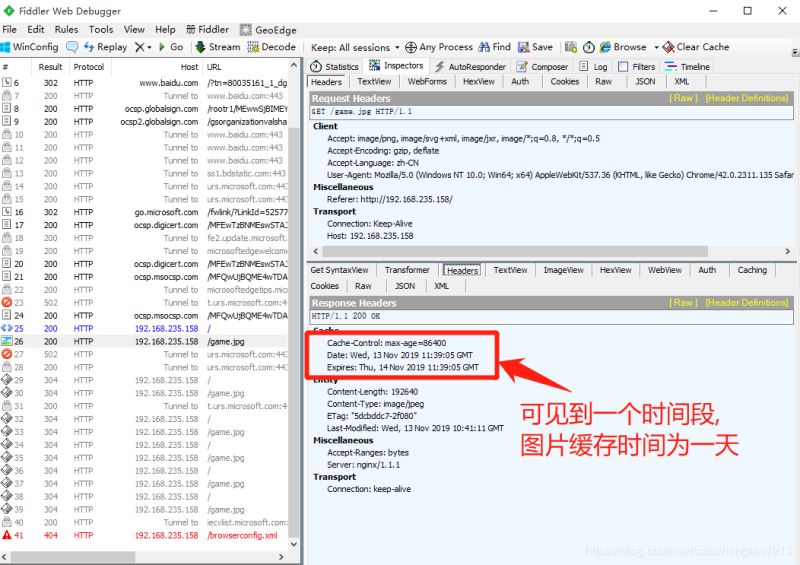
Task: Click the comment speech bubble icon
Action: coord(73,47)
